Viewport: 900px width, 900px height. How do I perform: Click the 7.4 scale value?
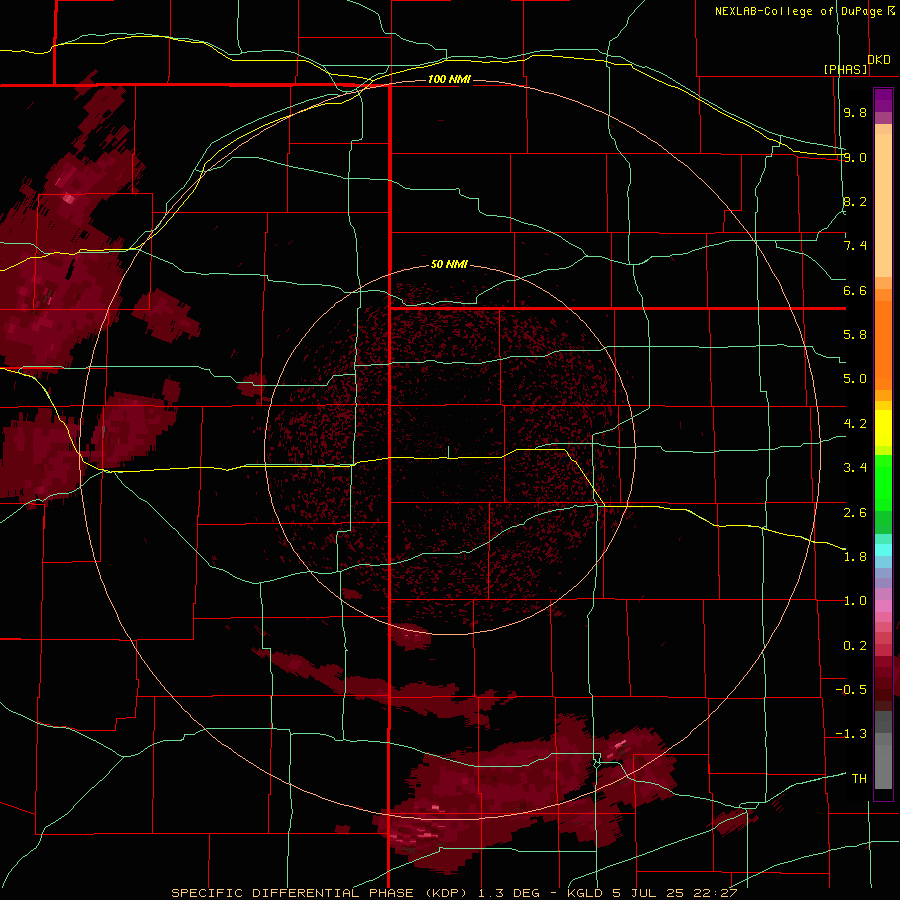tap(855, 246)
